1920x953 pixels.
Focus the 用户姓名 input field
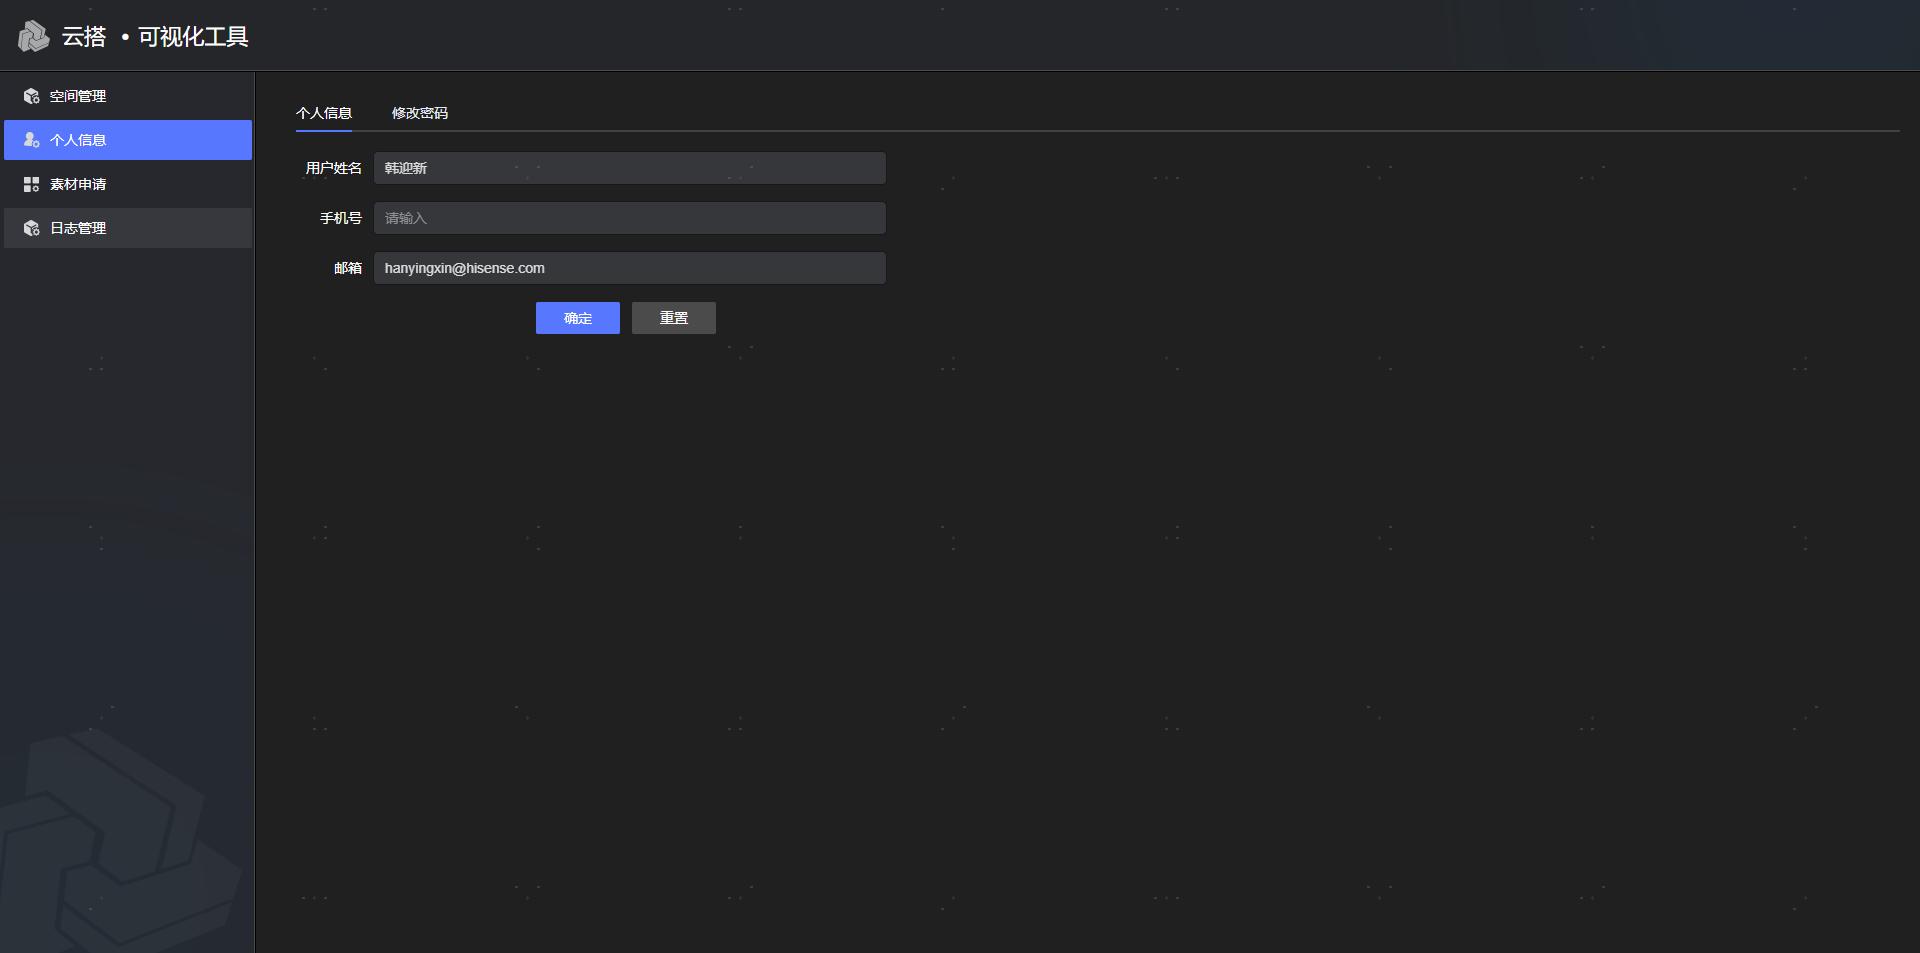[x=629, y=168]
